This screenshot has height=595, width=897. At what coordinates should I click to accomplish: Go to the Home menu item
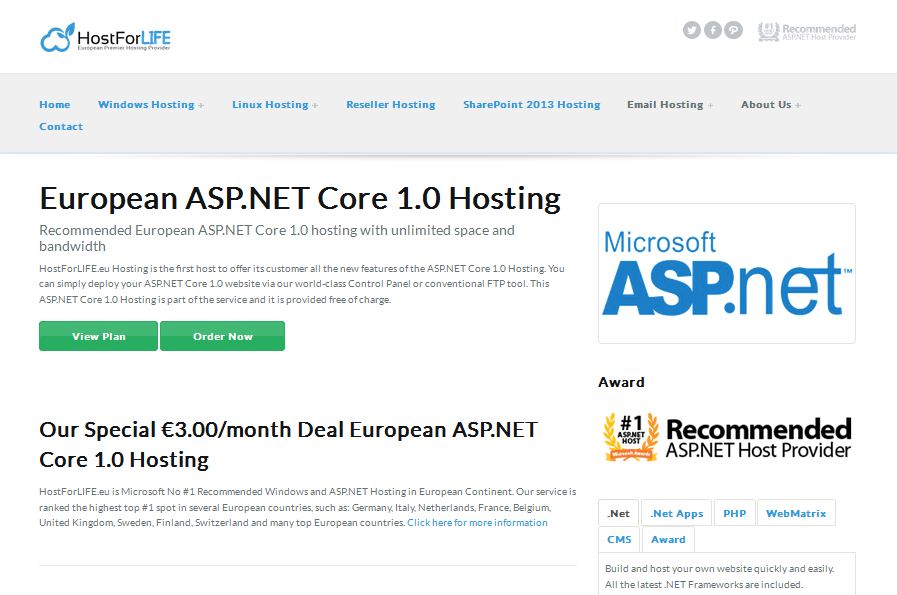click(55, 105)
